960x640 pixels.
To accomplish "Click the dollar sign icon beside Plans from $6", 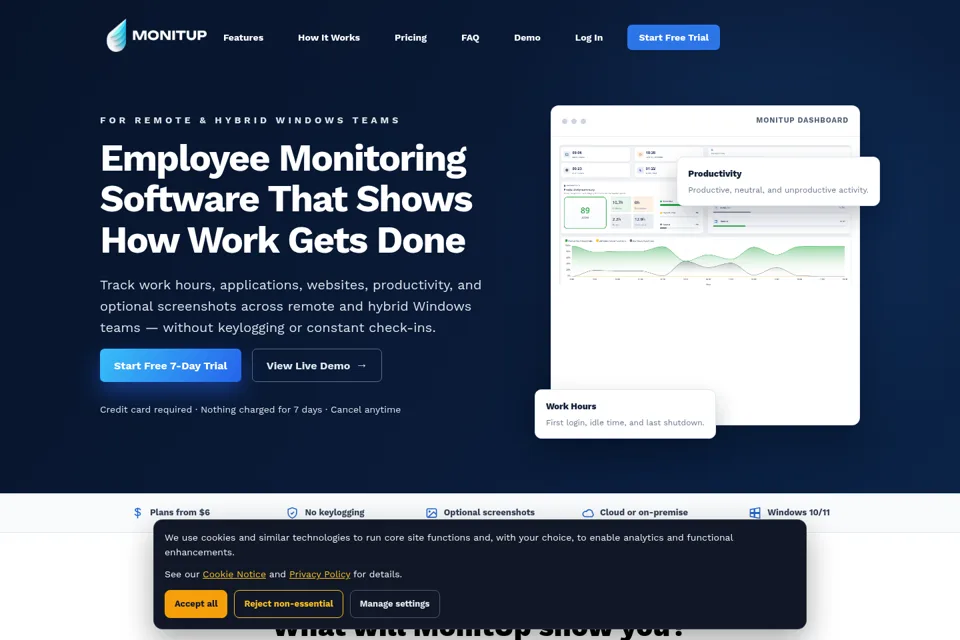I will [138, 513].
